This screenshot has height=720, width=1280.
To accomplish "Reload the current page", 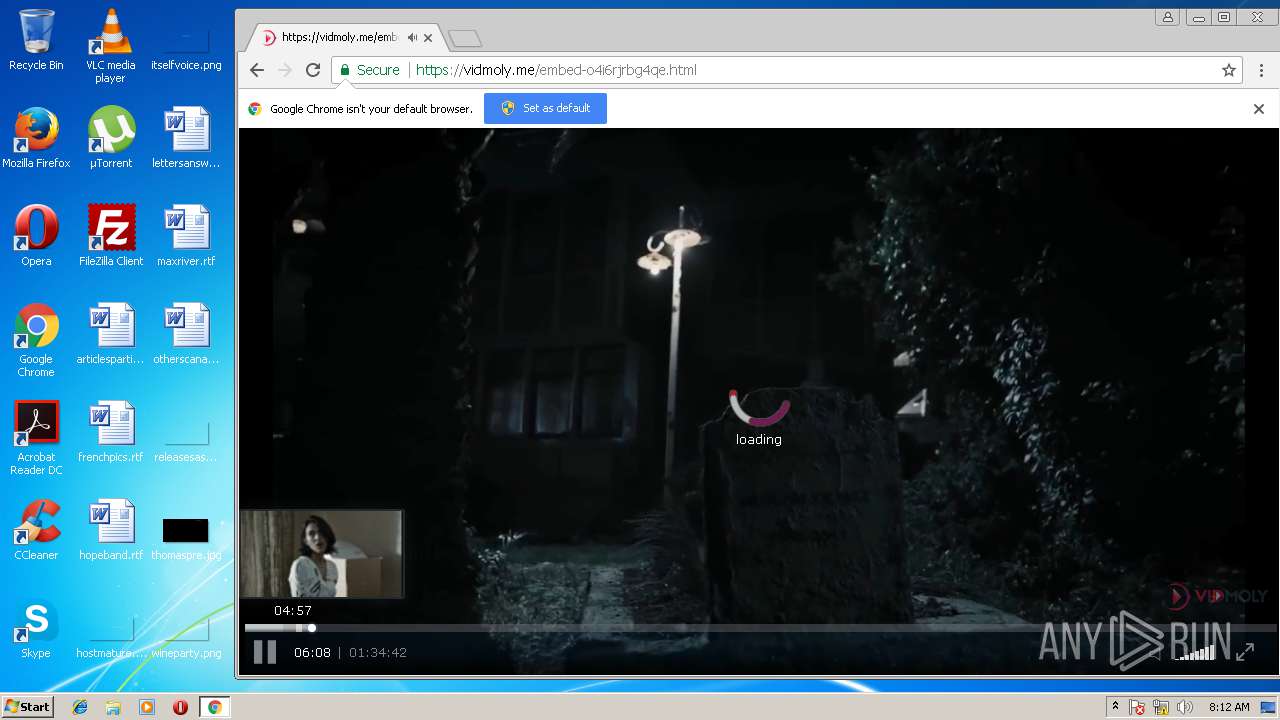I will [x=313, y=70].
